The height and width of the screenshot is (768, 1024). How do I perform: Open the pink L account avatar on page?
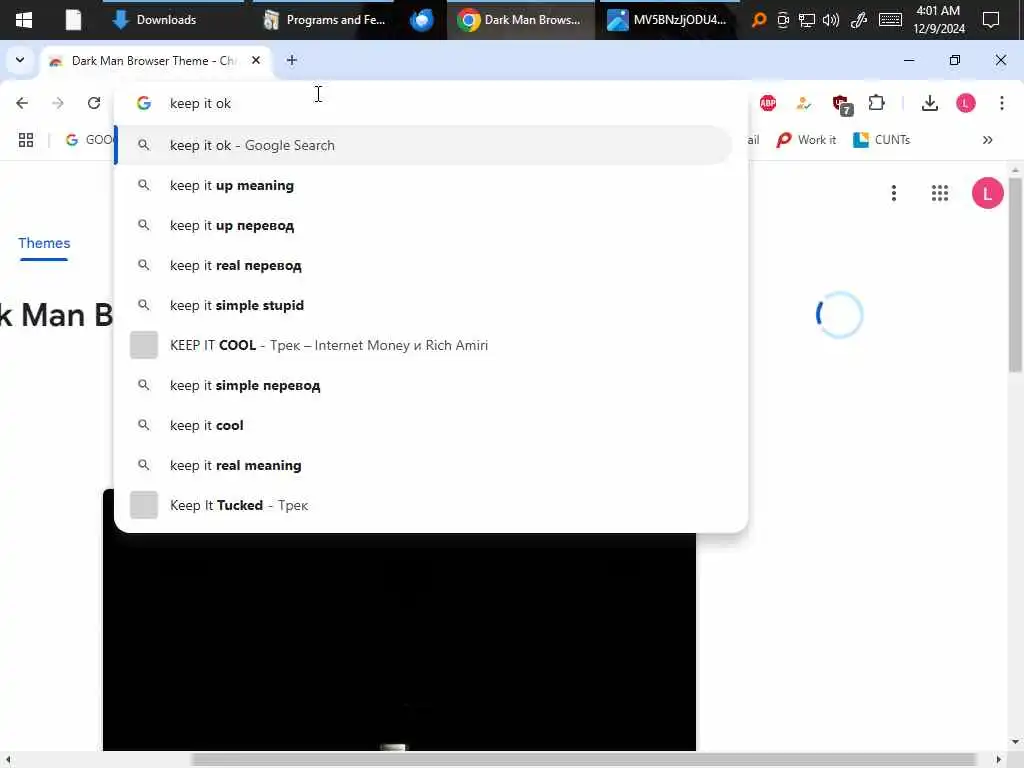point(987,193)
